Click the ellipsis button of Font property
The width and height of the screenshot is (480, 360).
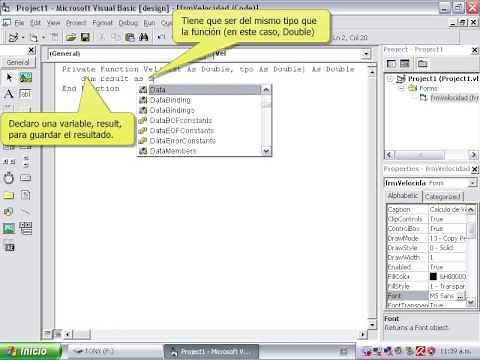point(460,296)
